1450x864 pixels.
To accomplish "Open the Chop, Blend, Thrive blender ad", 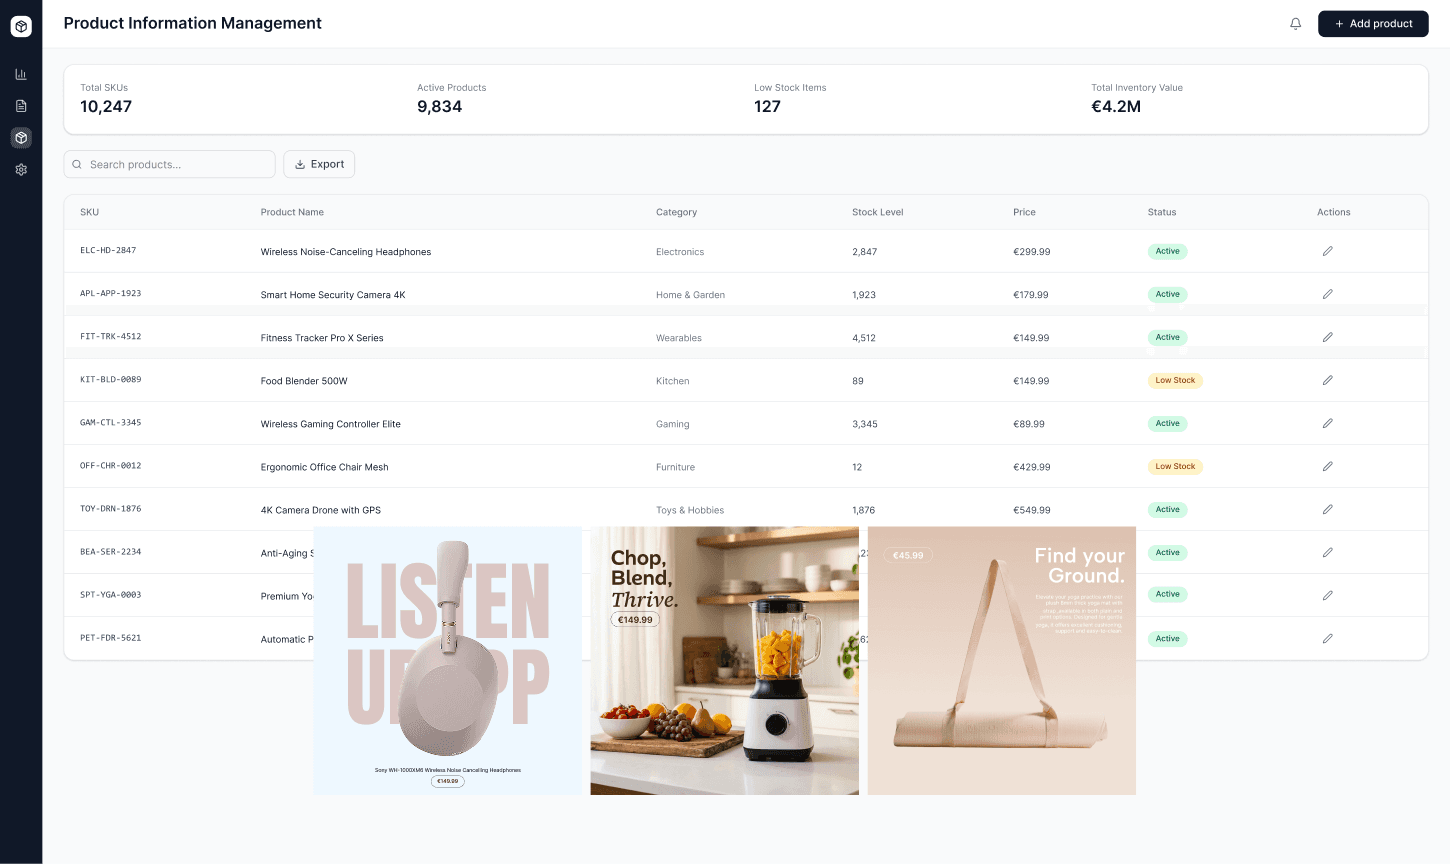I will pyautogui.click(x=725, y=661).
